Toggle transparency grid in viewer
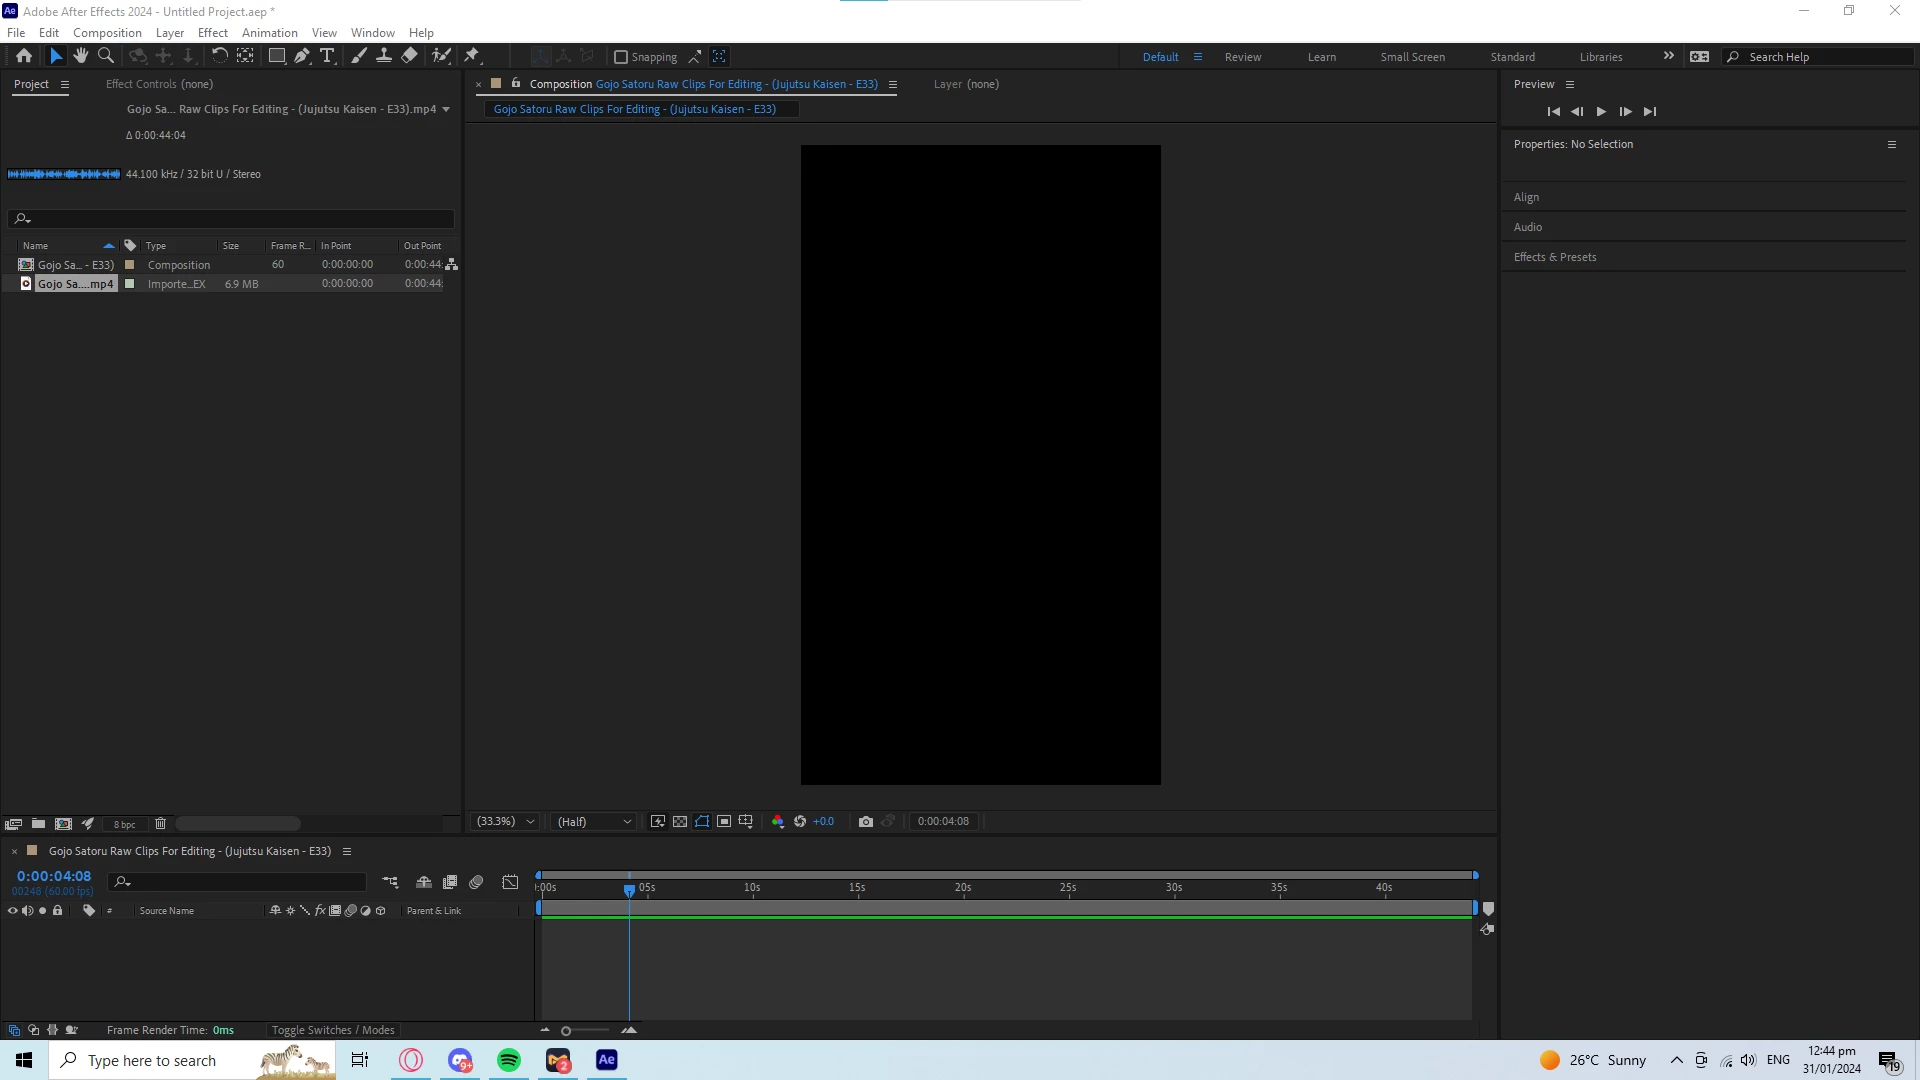 (680, 822)
